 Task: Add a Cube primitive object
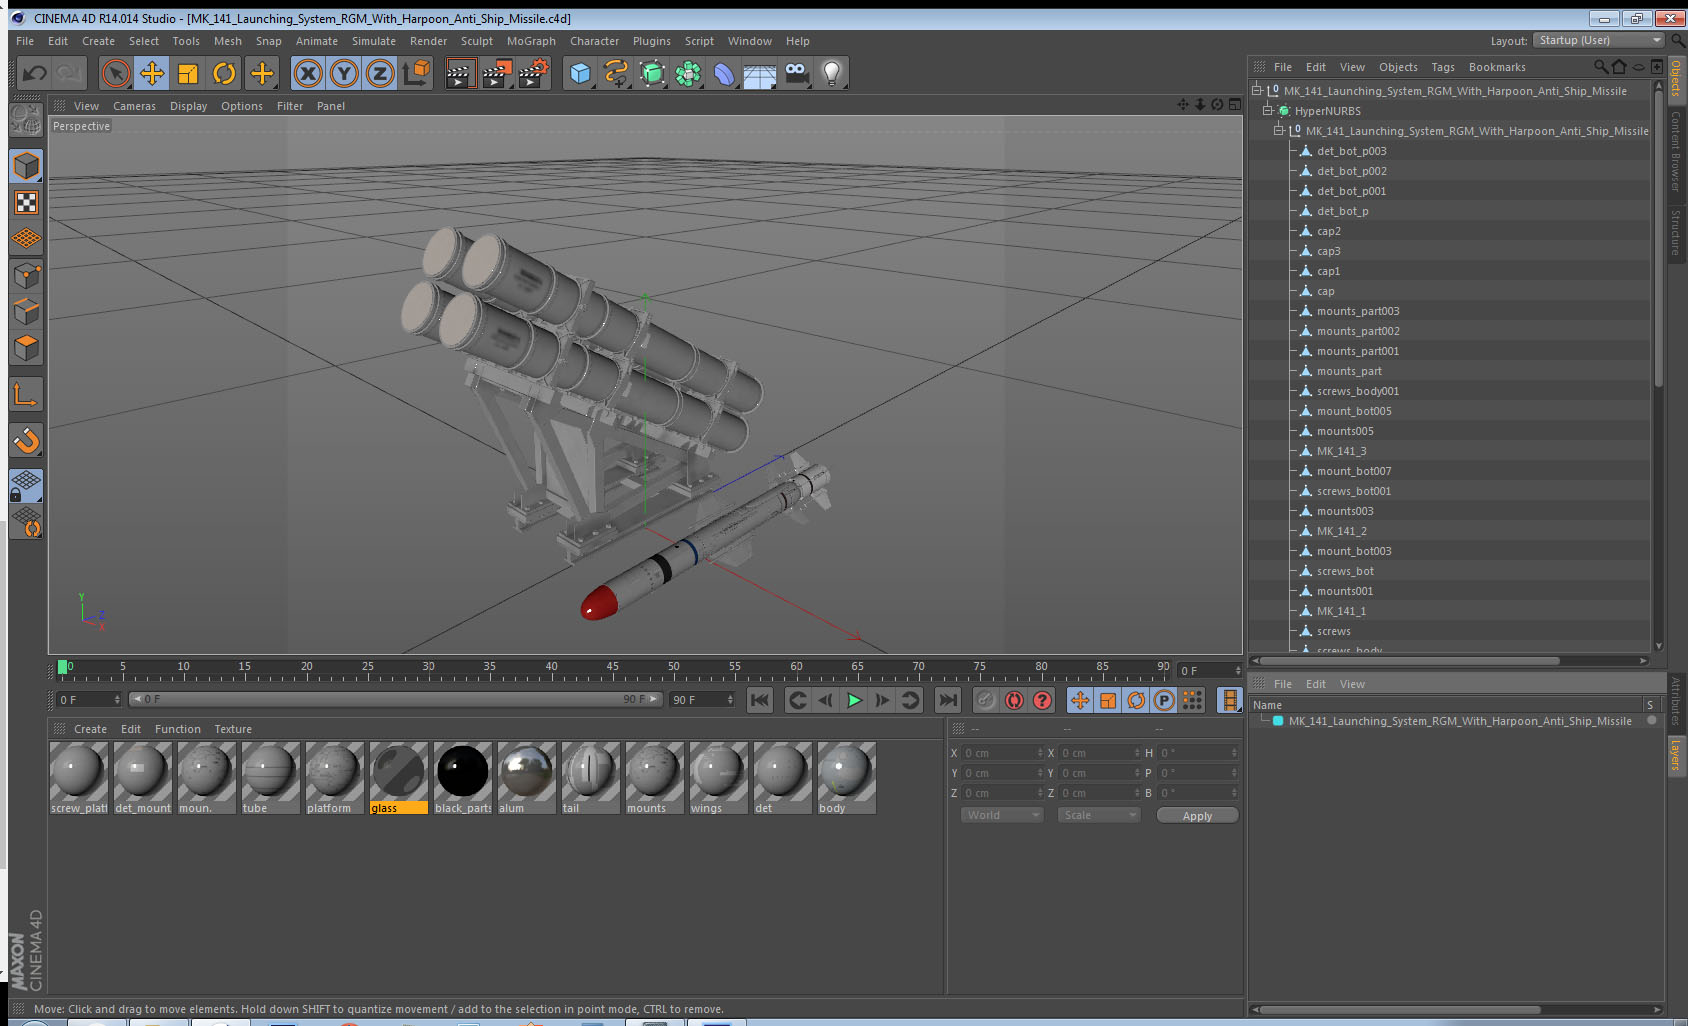coord(580,73)
